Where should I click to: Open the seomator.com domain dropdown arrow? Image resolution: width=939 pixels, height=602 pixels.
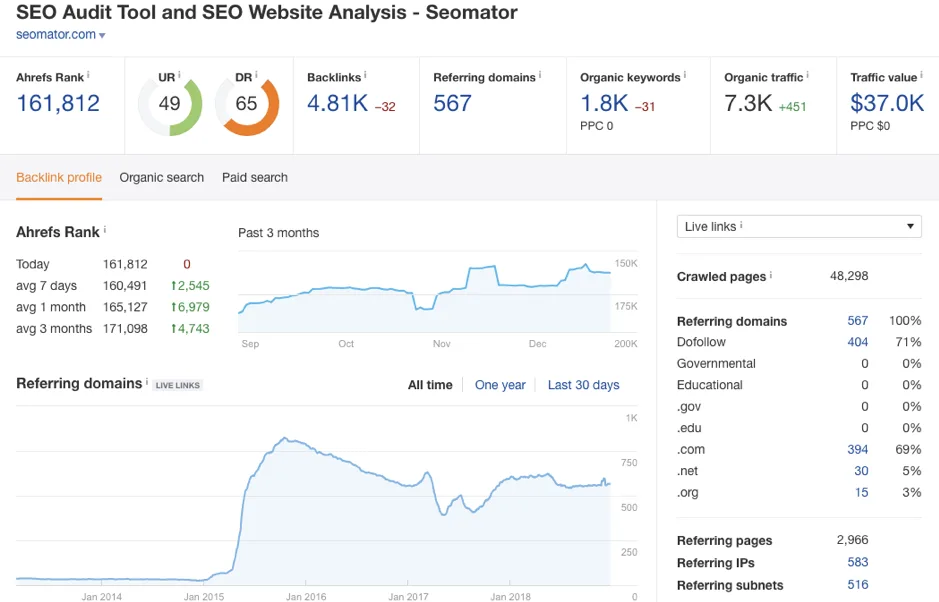coord(102,35)
